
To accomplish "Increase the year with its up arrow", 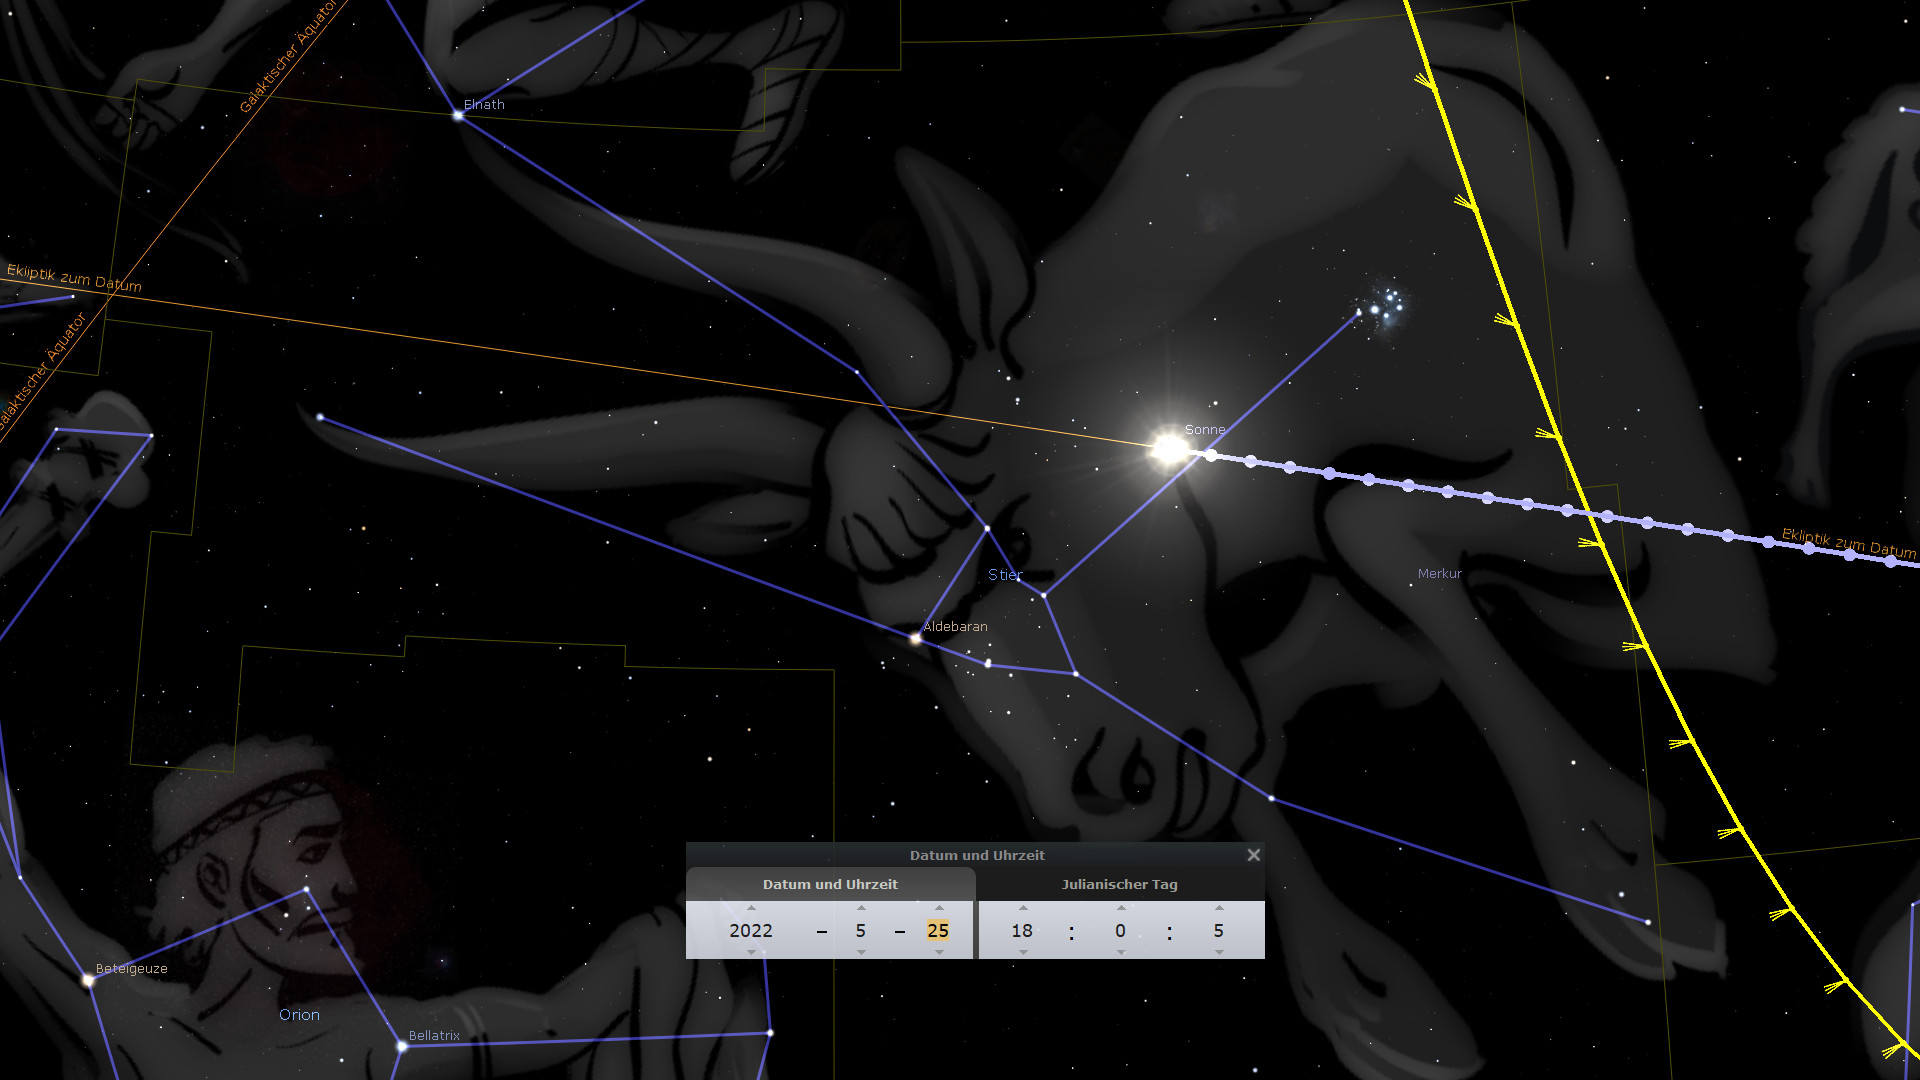I will (751, 908).
